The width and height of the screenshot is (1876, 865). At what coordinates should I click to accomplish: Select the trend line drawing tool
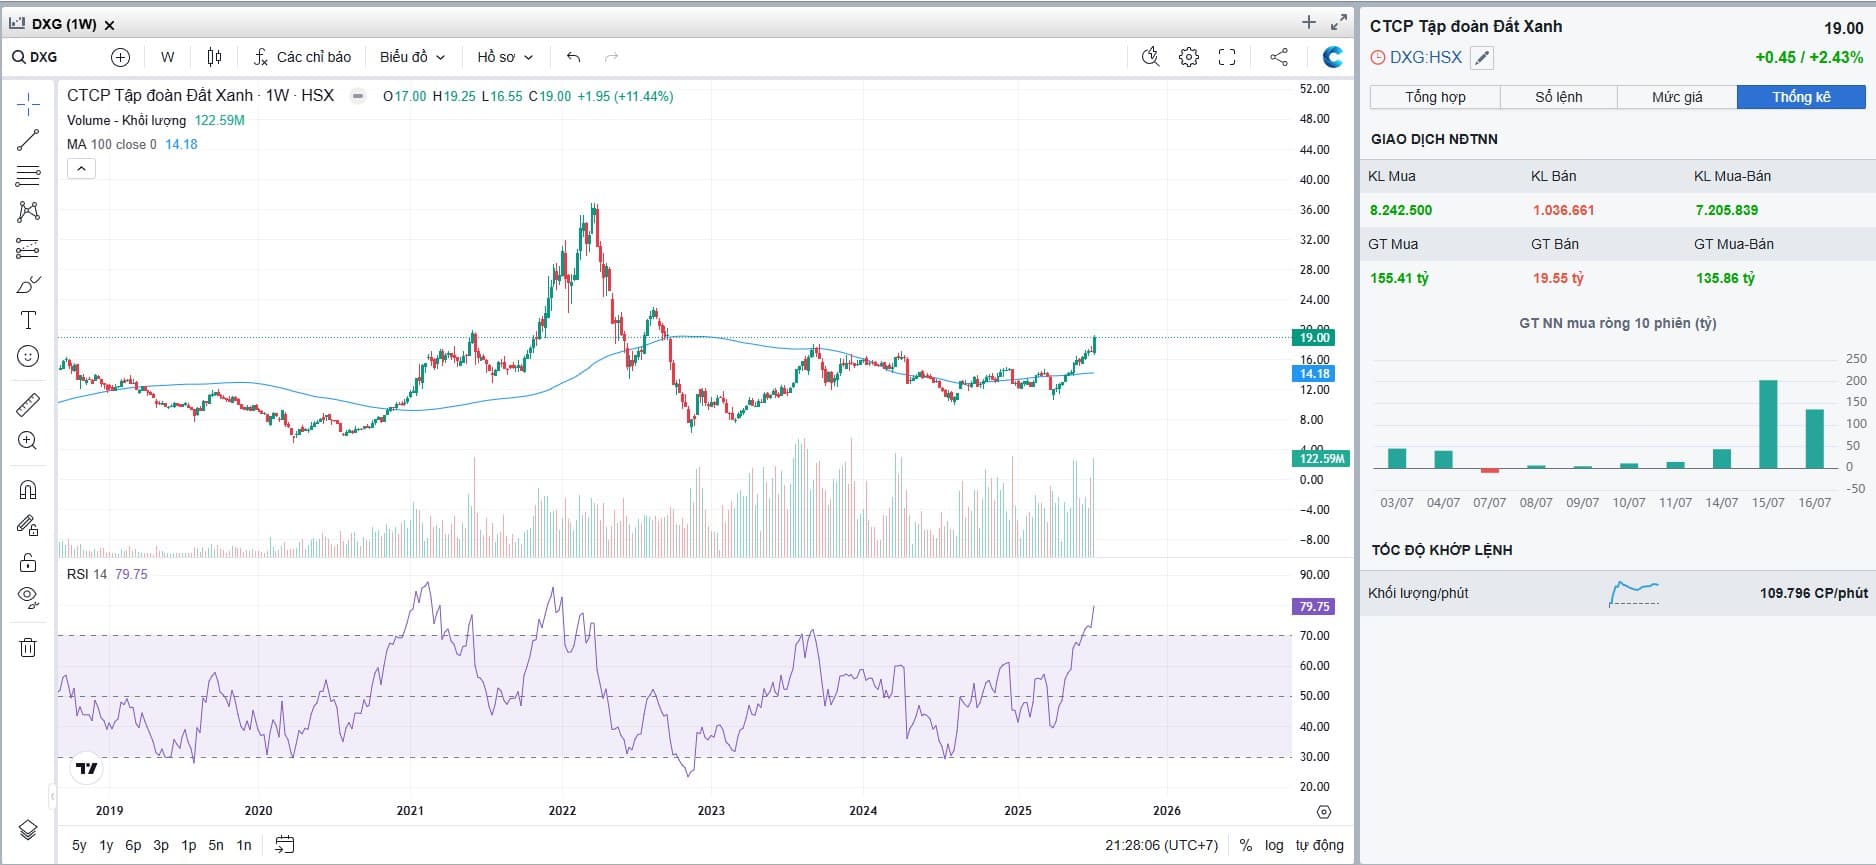[x=28, y=140]
